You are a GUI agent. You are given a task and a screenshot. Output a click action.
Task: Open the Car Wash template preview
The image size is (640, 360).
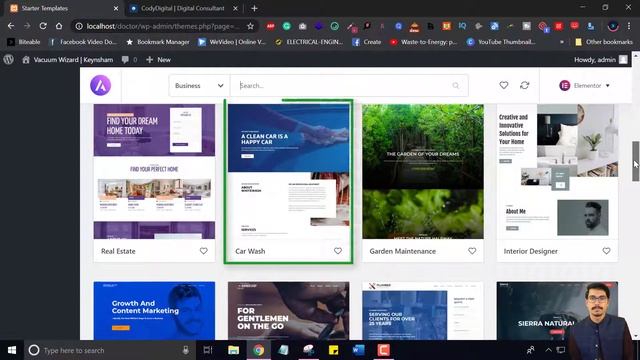click(289, 171)
